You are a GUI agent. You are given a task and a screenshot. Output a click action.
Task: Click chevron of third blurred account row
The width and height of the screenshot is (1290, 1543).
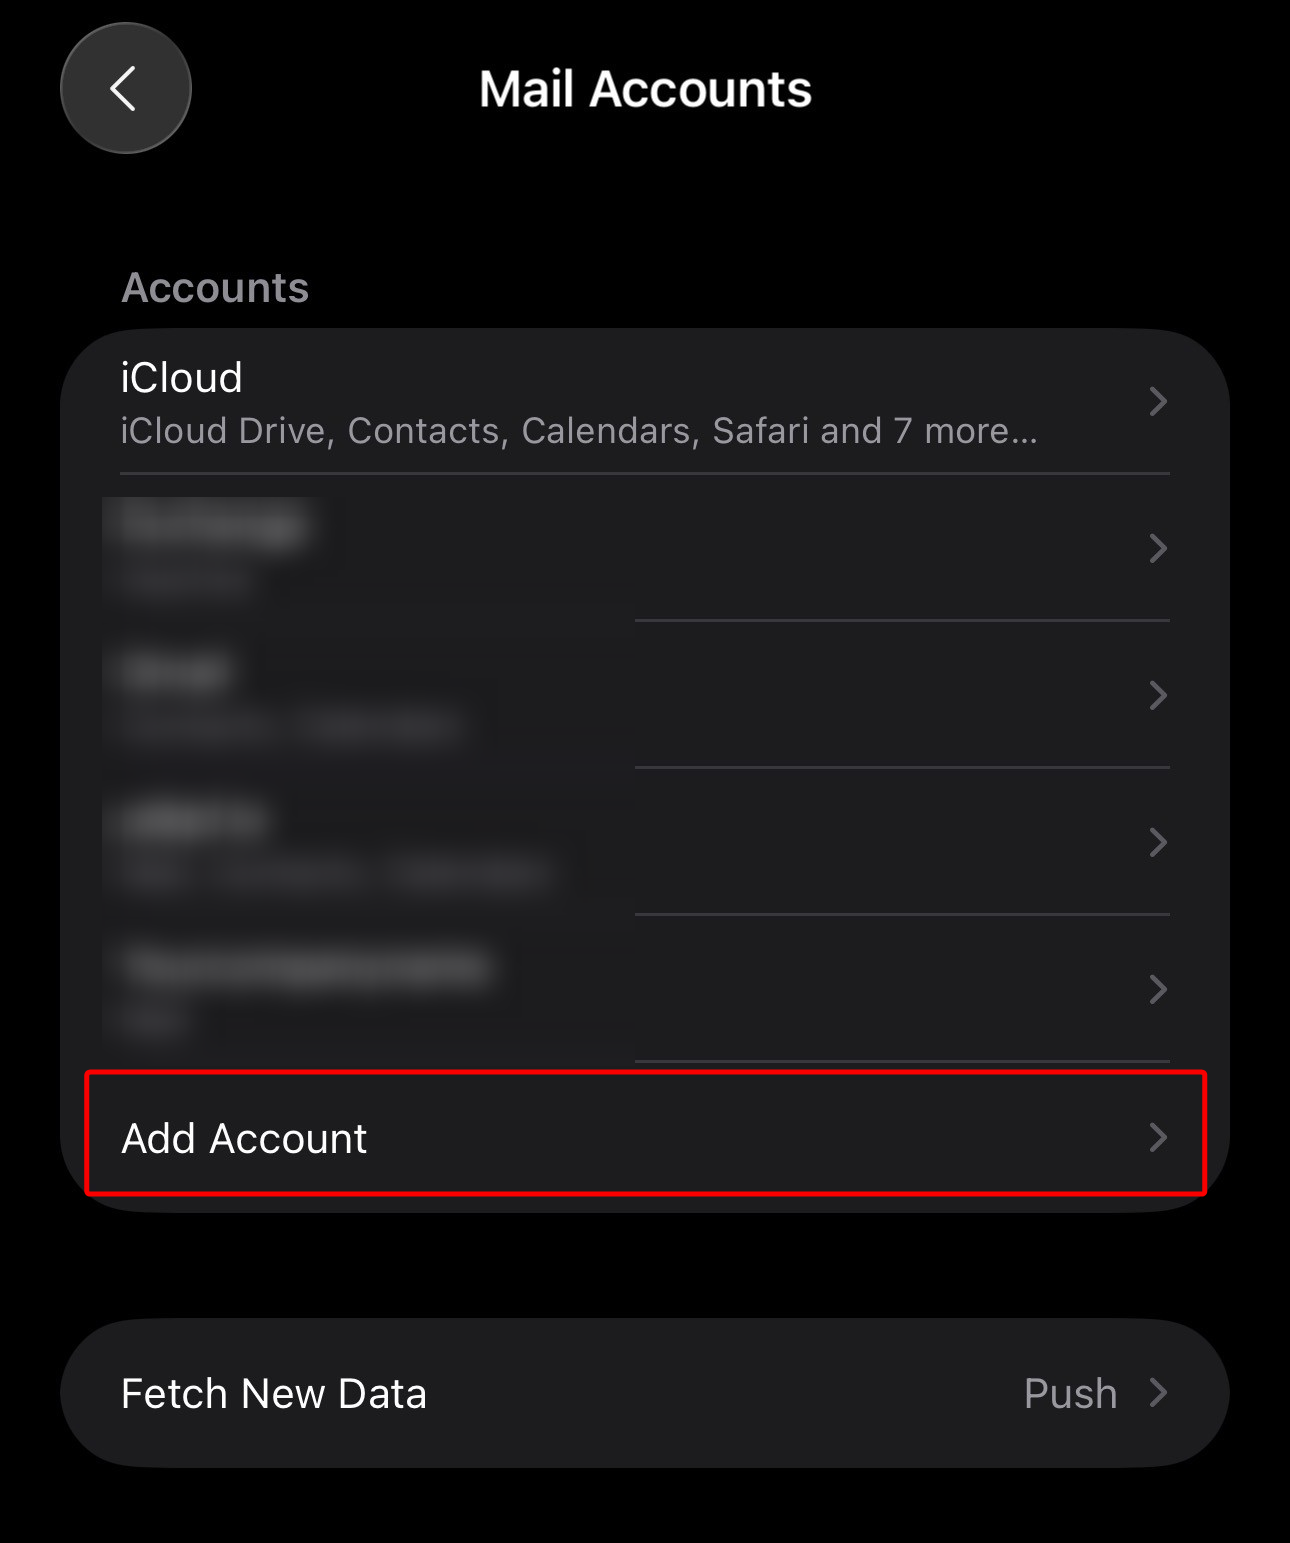(1158, 842)
